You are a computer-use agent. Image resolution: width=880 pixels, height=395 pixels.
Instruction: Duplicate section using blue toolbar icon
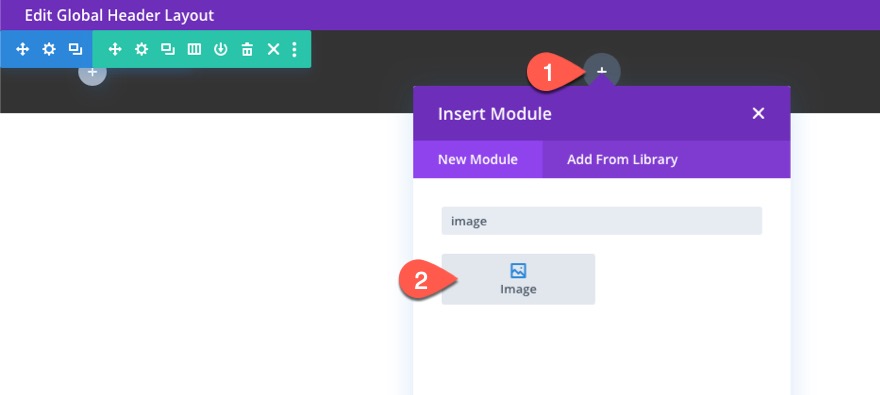[x=75, y=49]
